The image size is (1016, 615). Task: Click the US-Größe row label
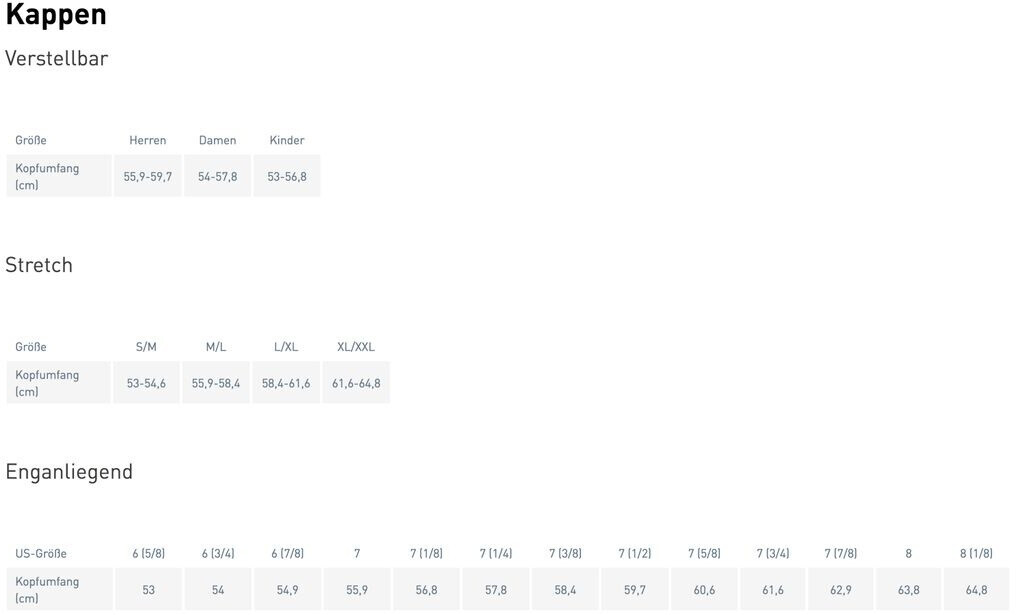click(41, 554)
